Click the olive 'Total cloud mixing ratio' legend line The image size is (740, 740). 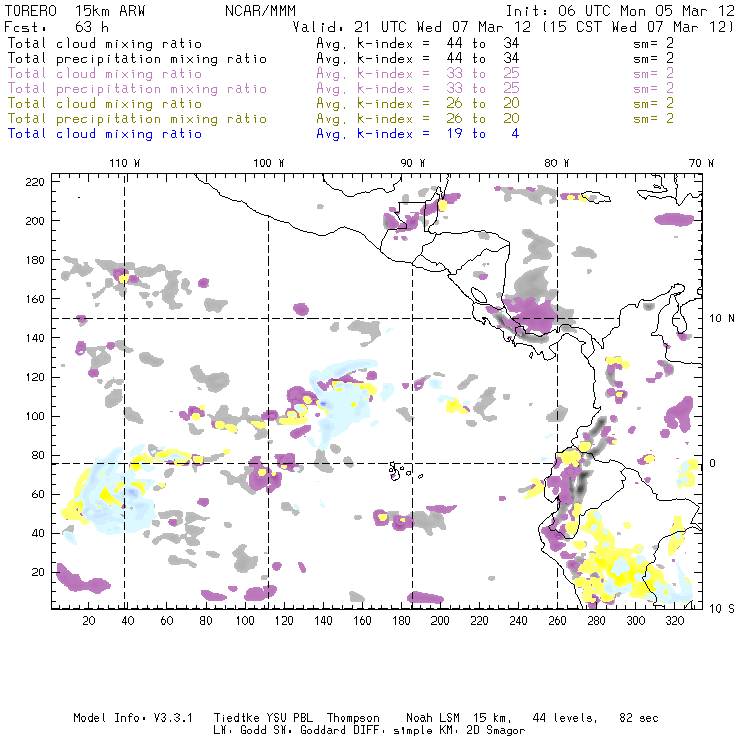(105, 104)
